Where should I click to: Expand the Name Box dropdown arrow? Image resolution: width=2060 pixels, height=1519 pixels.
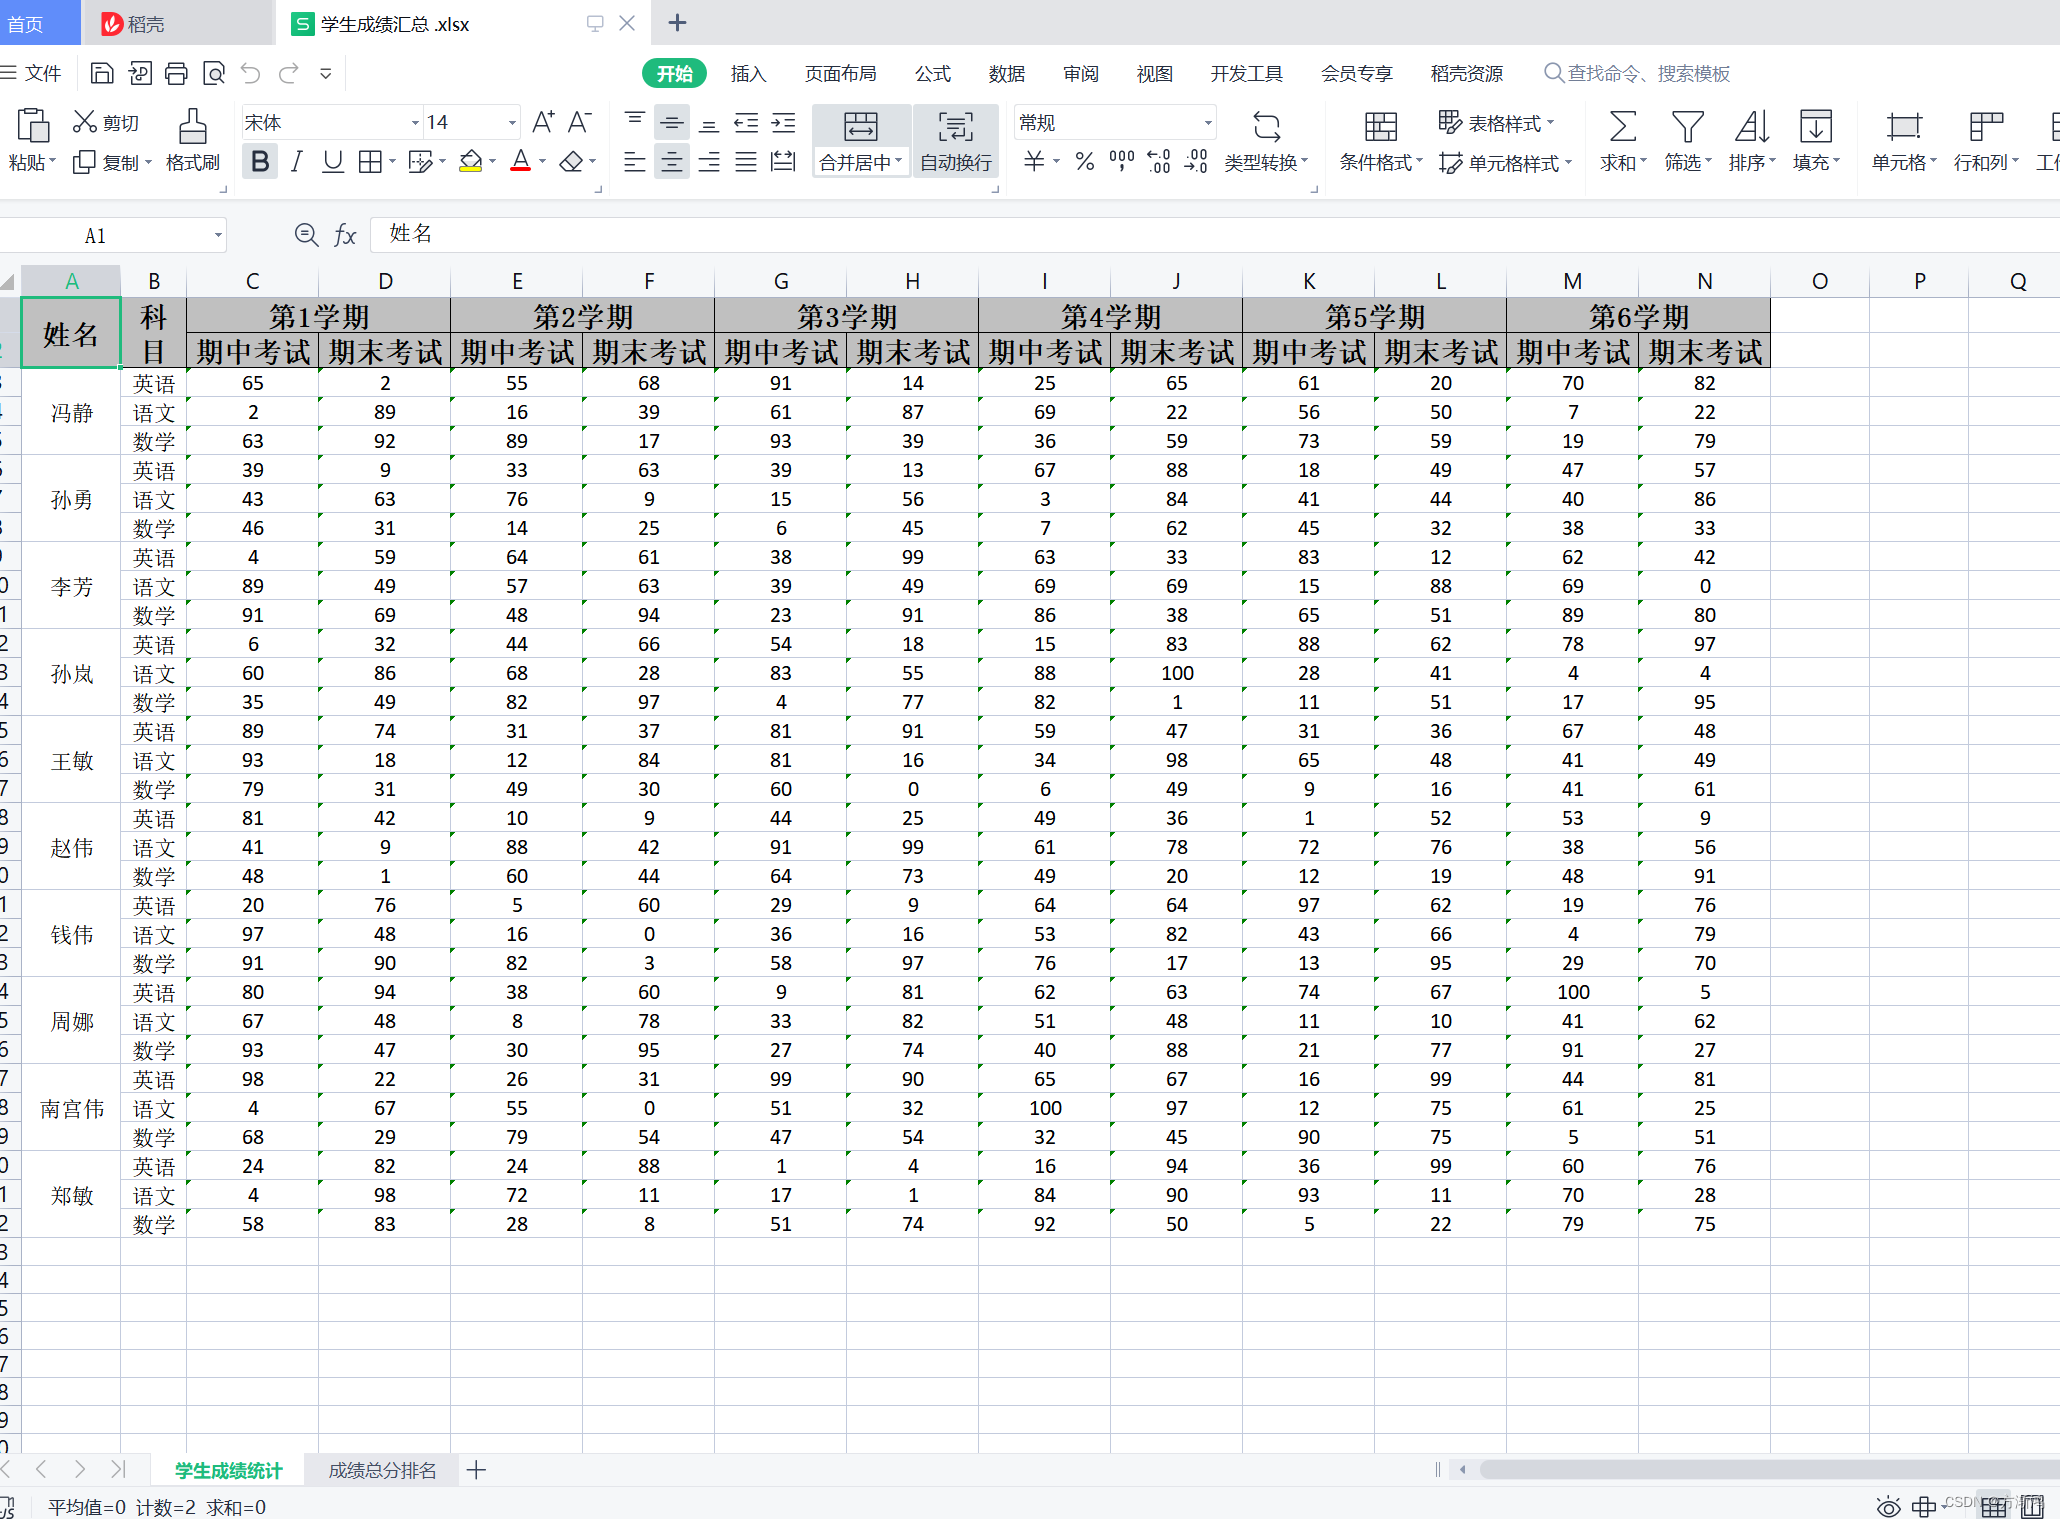click(x=218, y=236)
